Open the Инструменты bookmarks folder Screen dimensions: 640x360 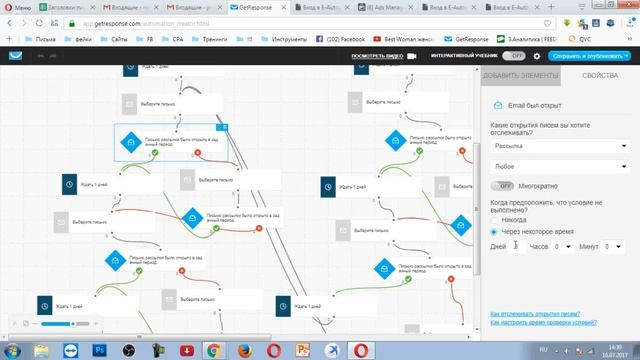pyautogui.click(x=284, y=39)
